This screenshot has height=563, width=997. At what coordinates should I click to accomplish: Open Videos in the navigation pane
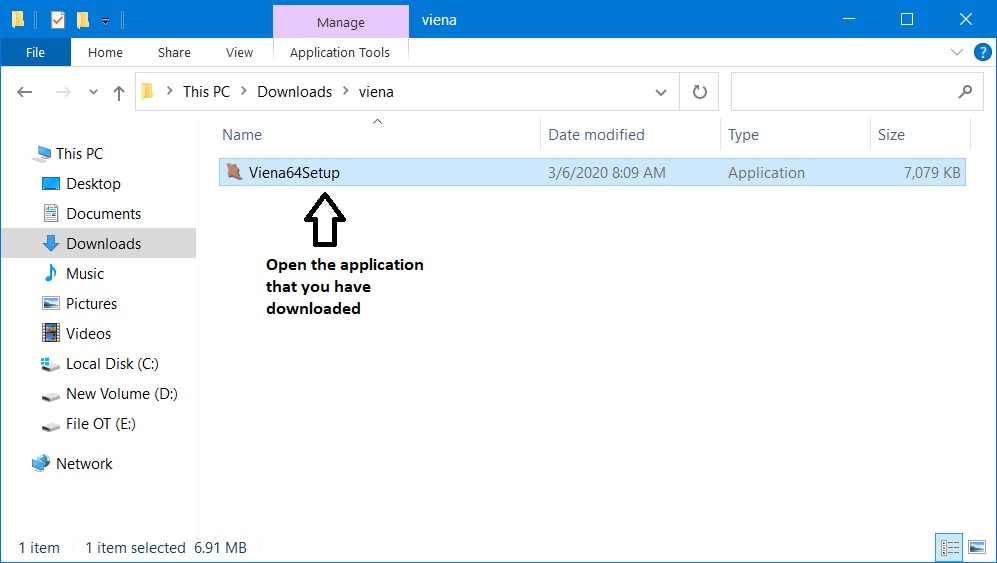coord(88,333)
